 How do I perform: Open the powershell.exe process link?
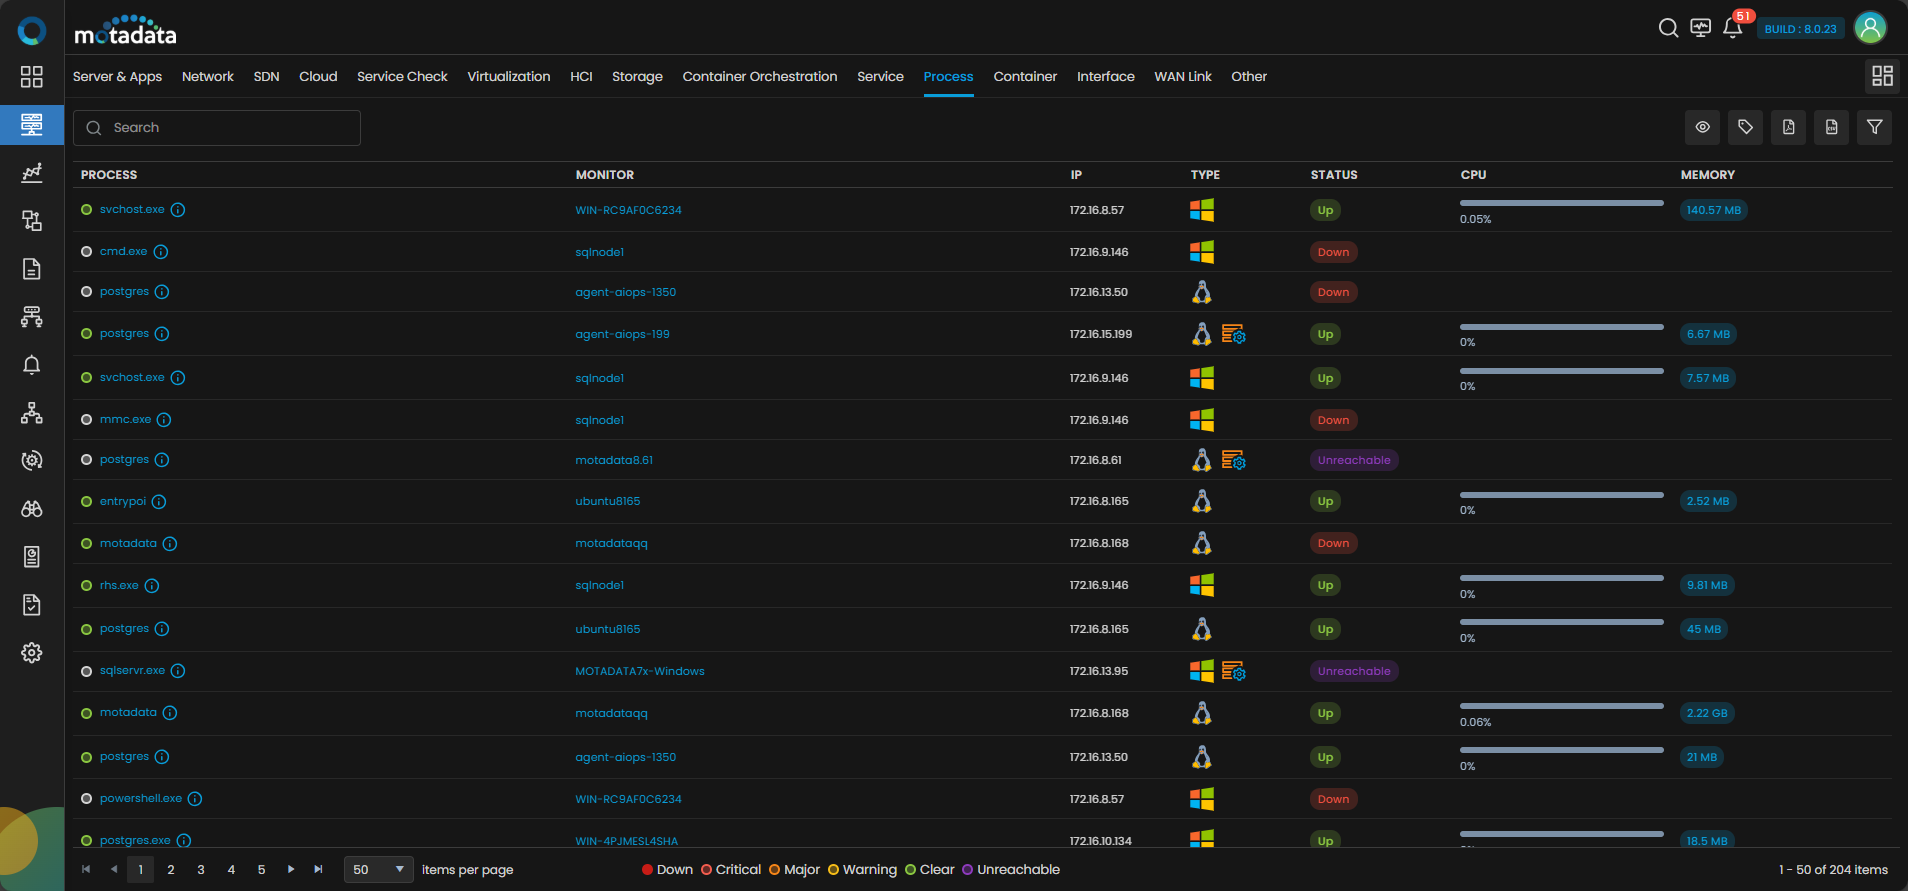pos(141,799)
